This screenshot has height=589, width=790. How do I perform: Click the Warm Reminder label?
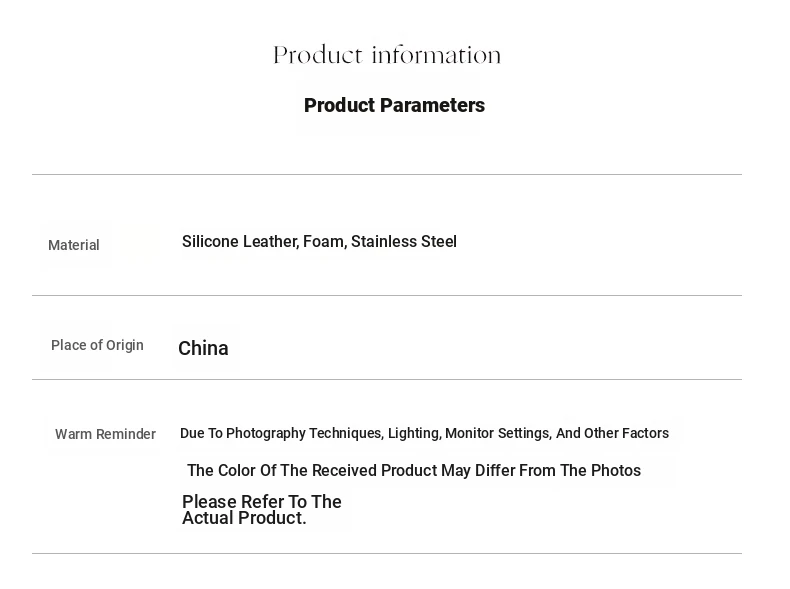(x=105, y=434)
